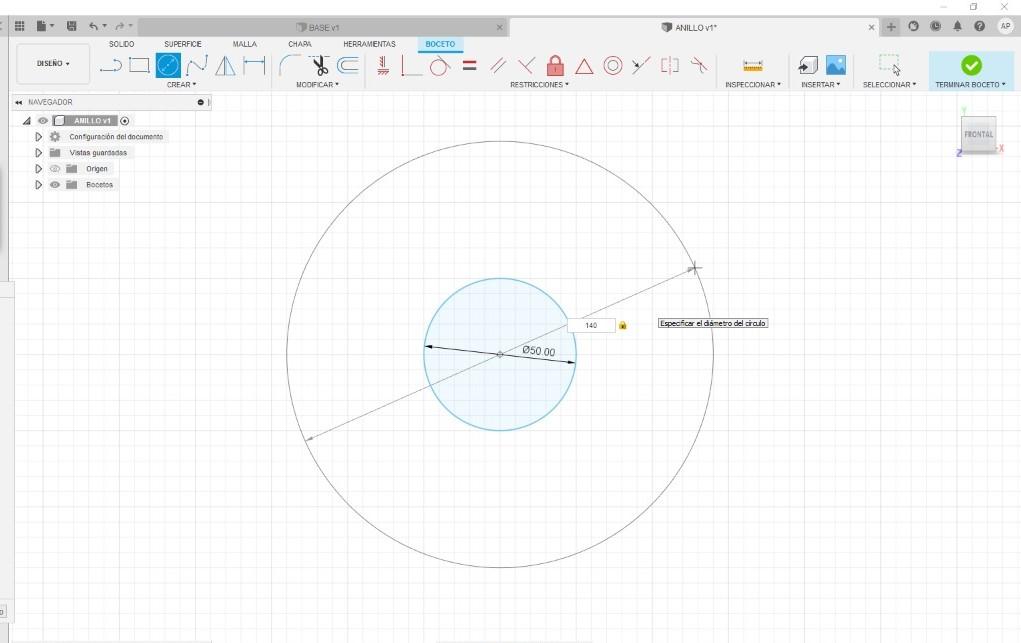
Task: Expand the Vistas guardadas tree node
Action: 39,153
